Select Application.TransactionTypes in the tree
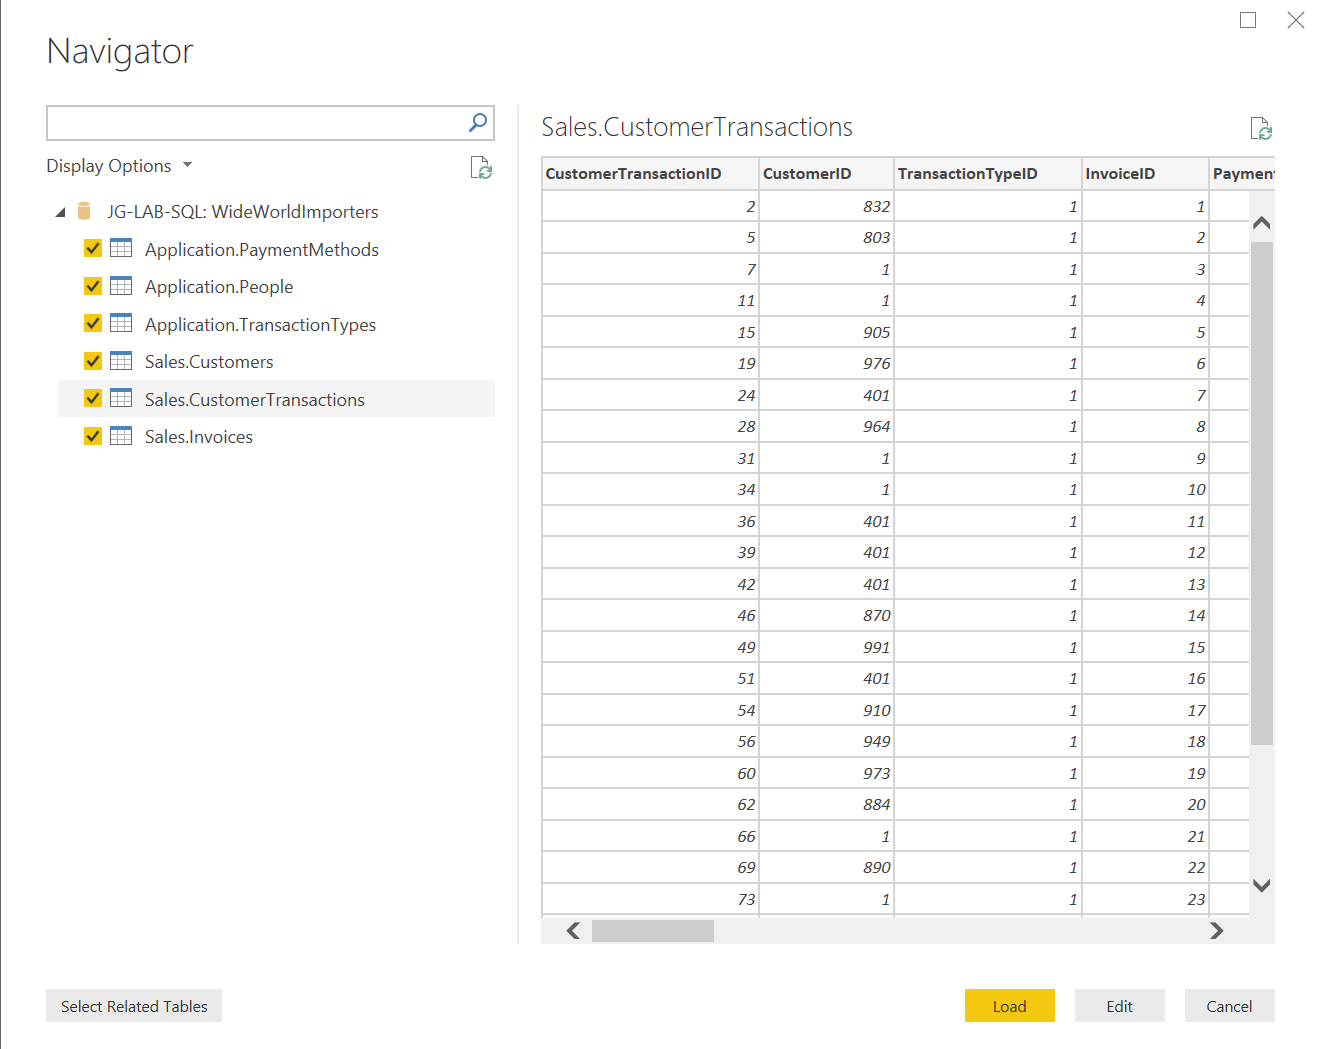 [x=260, y=325]
